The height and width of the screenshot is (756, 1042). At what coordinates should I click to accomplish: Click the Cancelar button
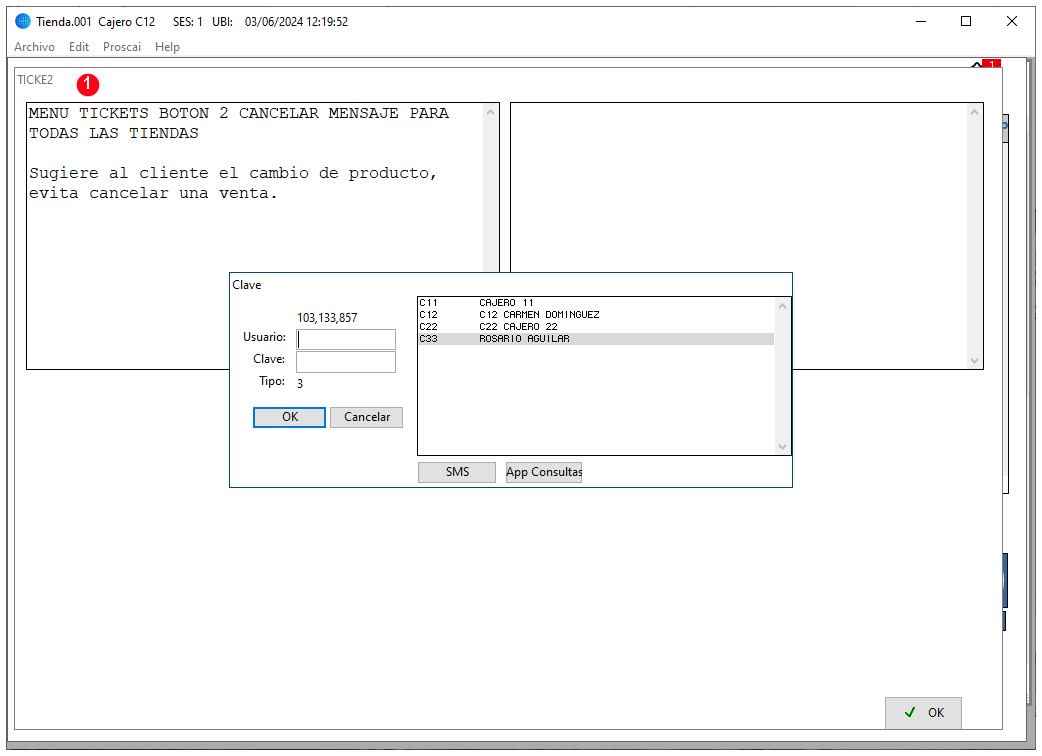coord(366,417)
